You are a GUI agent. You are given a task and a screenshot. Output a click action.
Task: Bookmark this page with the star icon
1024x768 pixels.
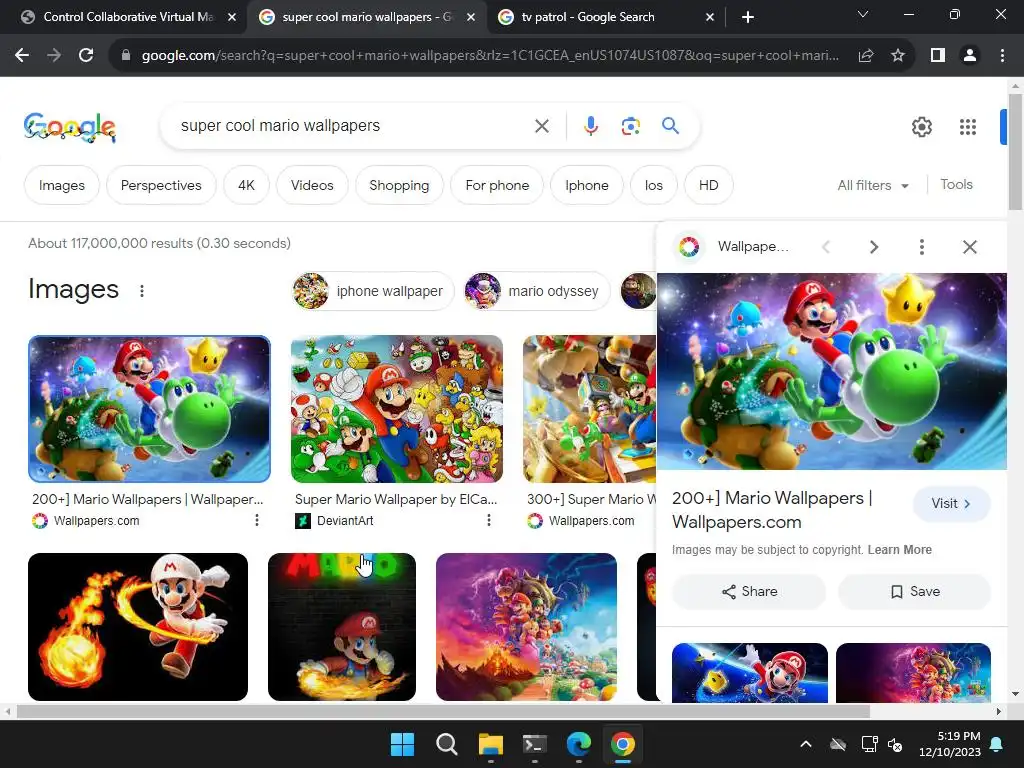(898, 56)
